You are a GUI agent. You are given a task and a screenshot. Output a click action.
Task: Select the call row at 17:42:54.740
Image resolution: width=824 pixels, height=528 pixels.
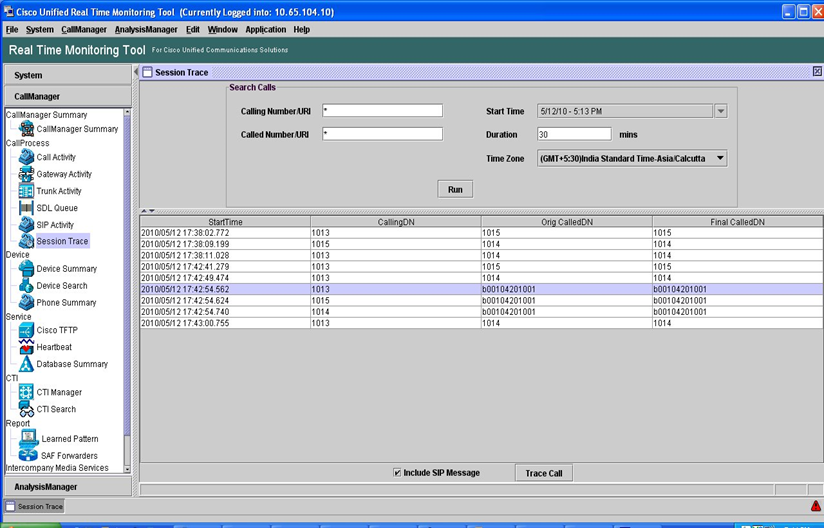pos(481,312)
